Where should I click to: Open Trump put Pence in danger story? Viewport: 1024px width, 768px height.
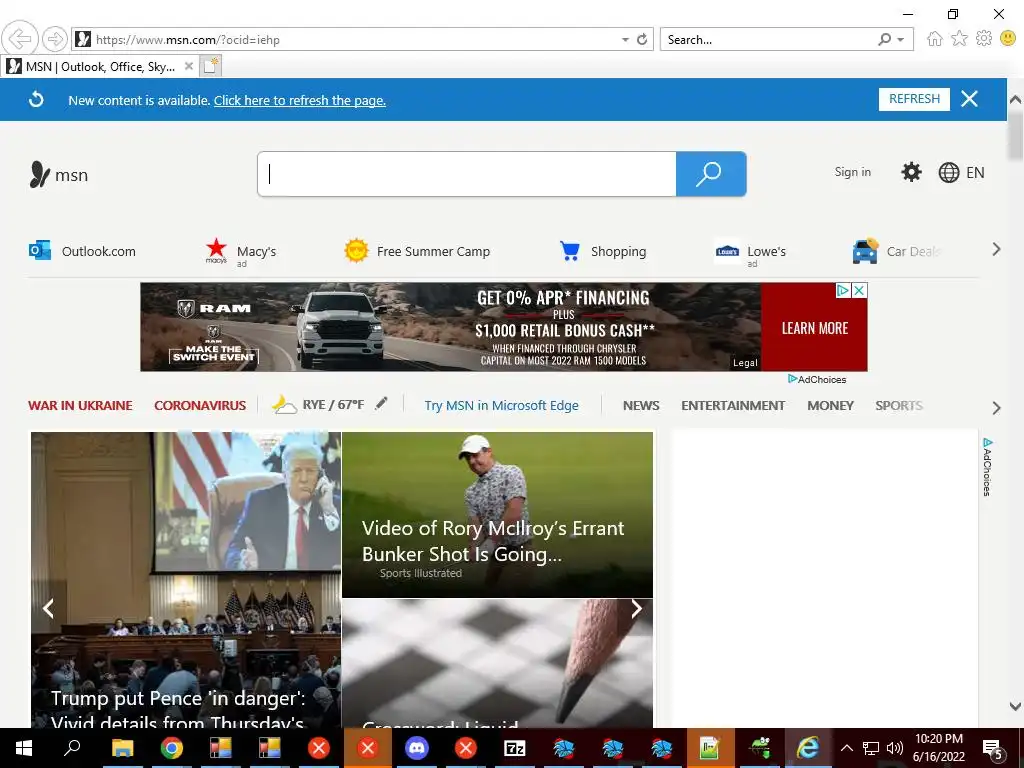(x=185, y=580)
